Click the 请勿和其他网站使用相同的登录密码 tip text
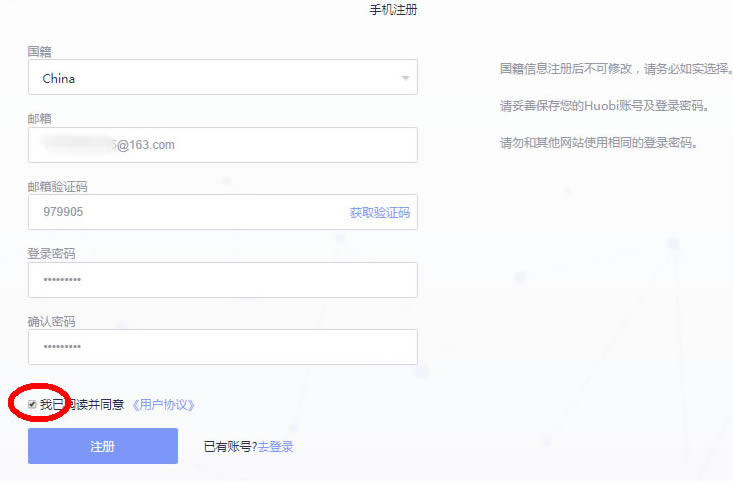The image size is (733, 483). click(598, 142)
